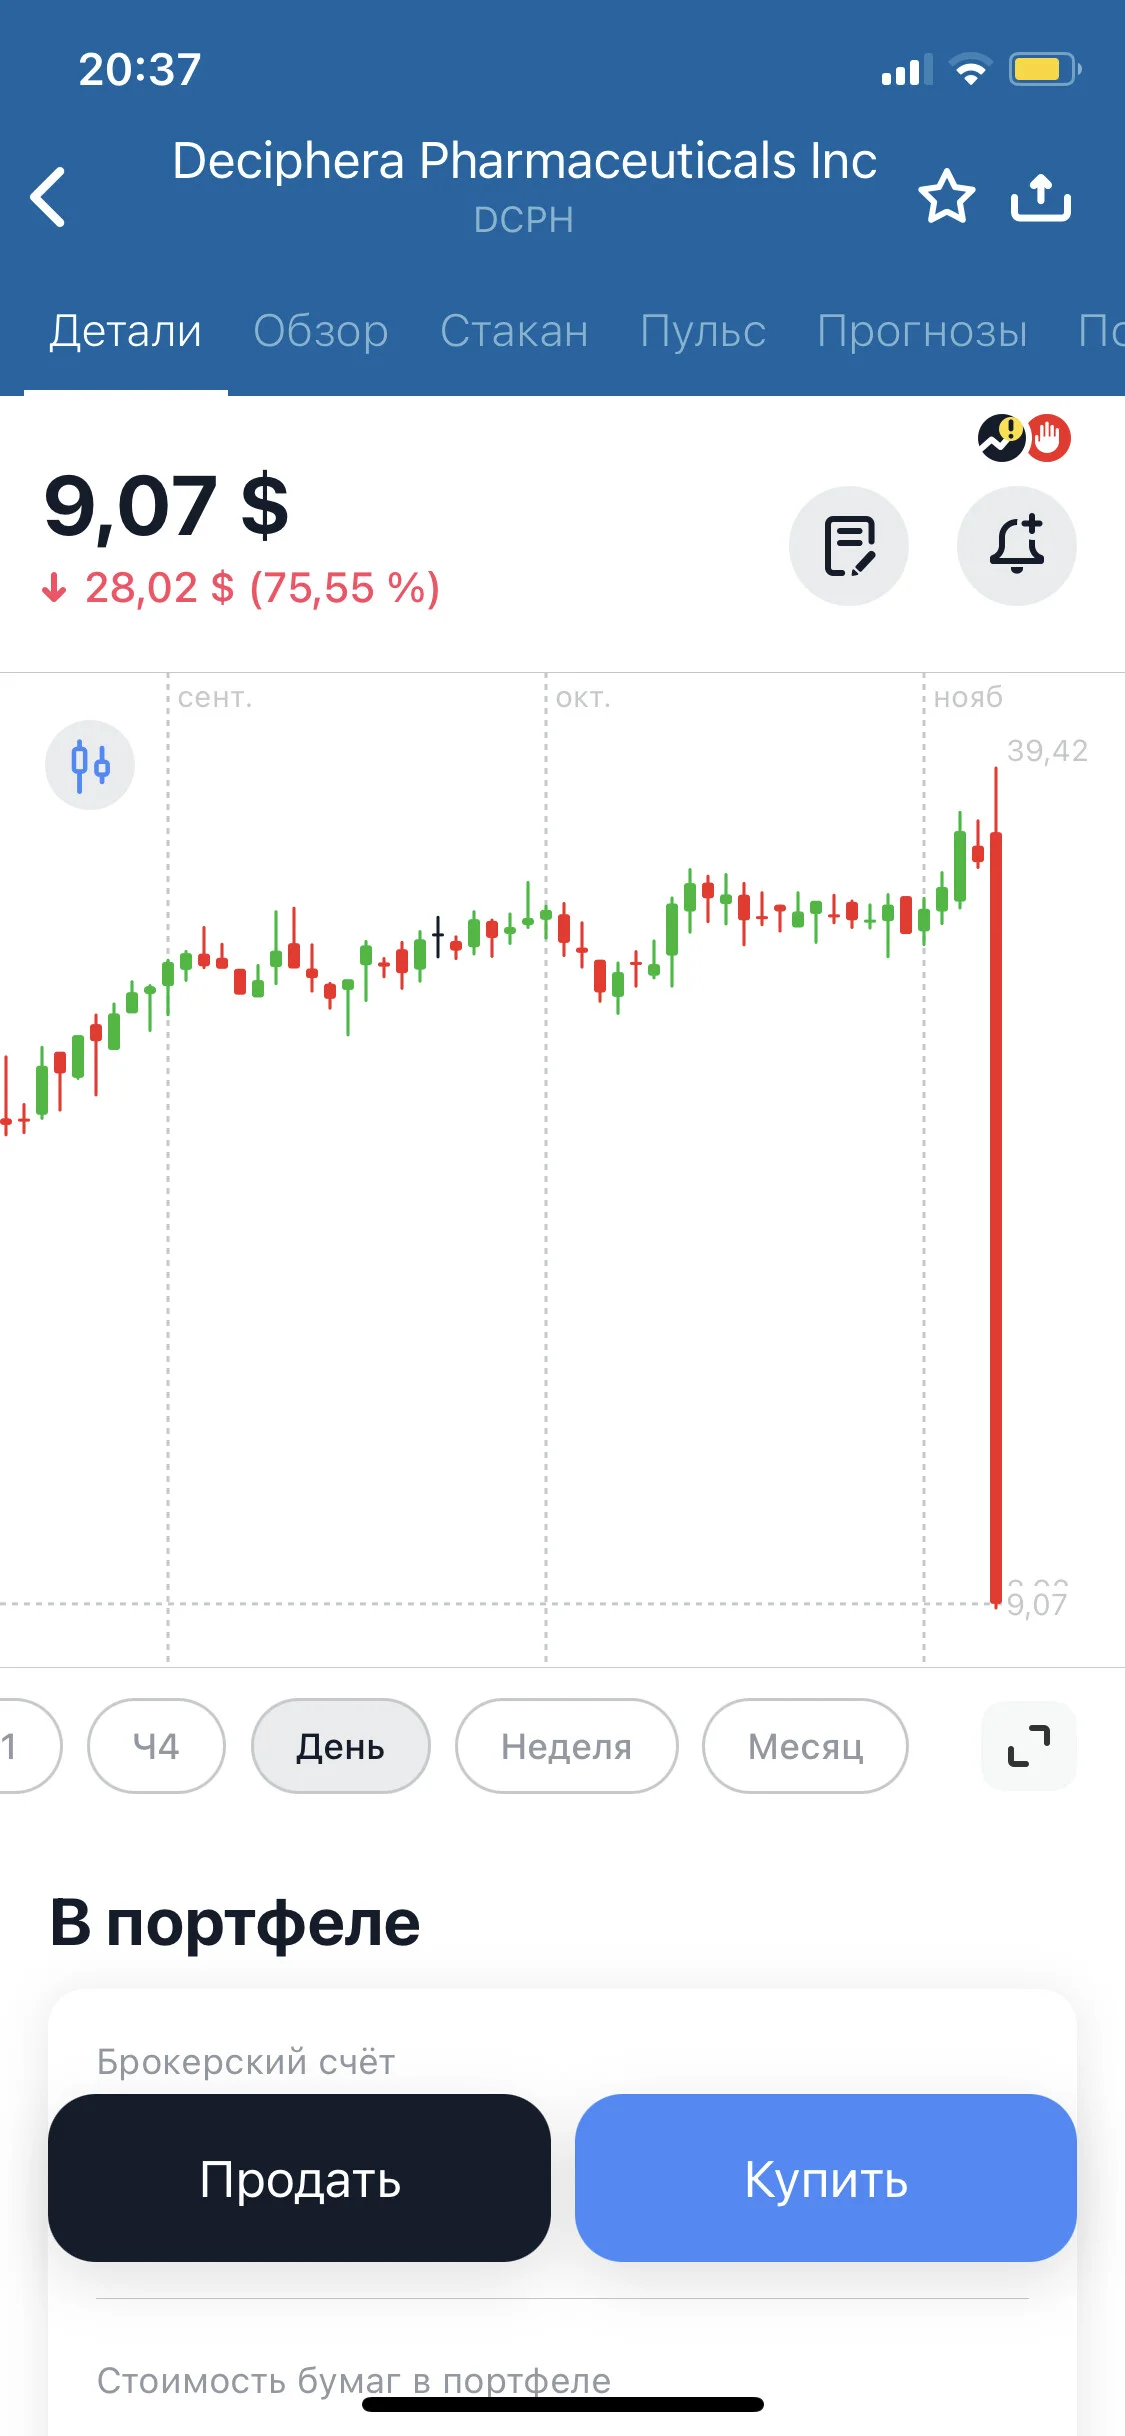Image resolution: width=1125 pixels, height=2436 pixels.
Task: Switch to the Обзор tab
Action: pos(321,331)
